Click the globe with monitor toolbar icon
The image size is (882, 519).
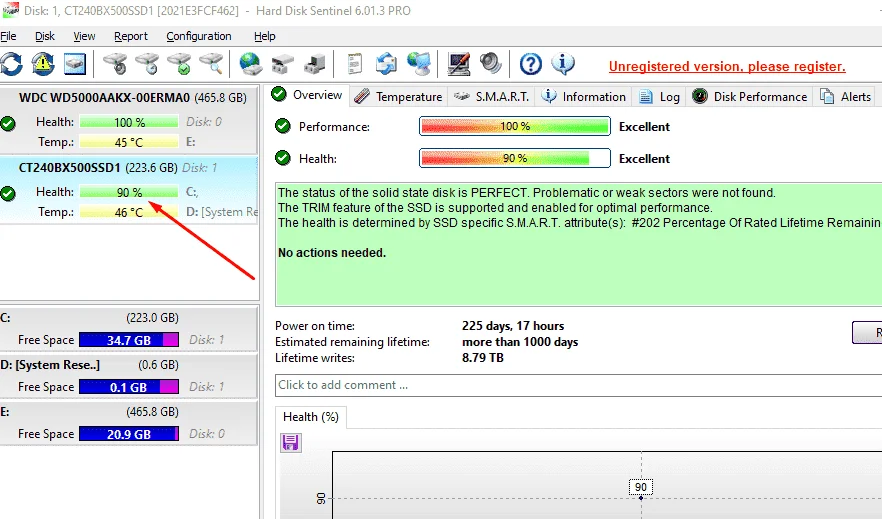pos(419,64)
